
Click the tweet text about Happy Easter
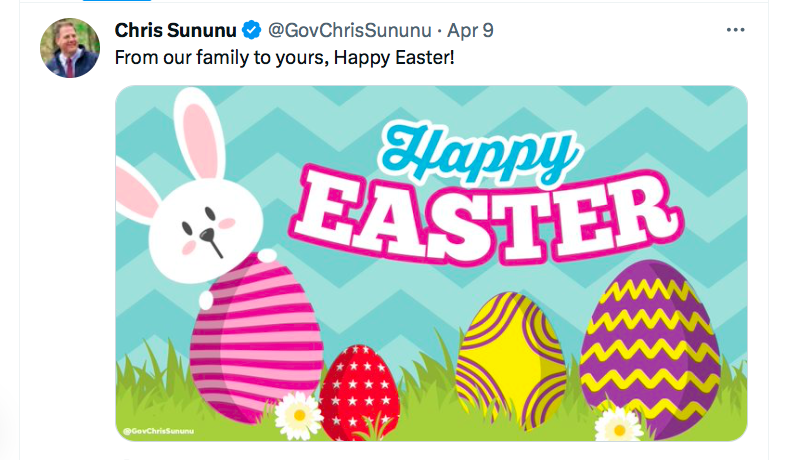[x=285, y=58]
